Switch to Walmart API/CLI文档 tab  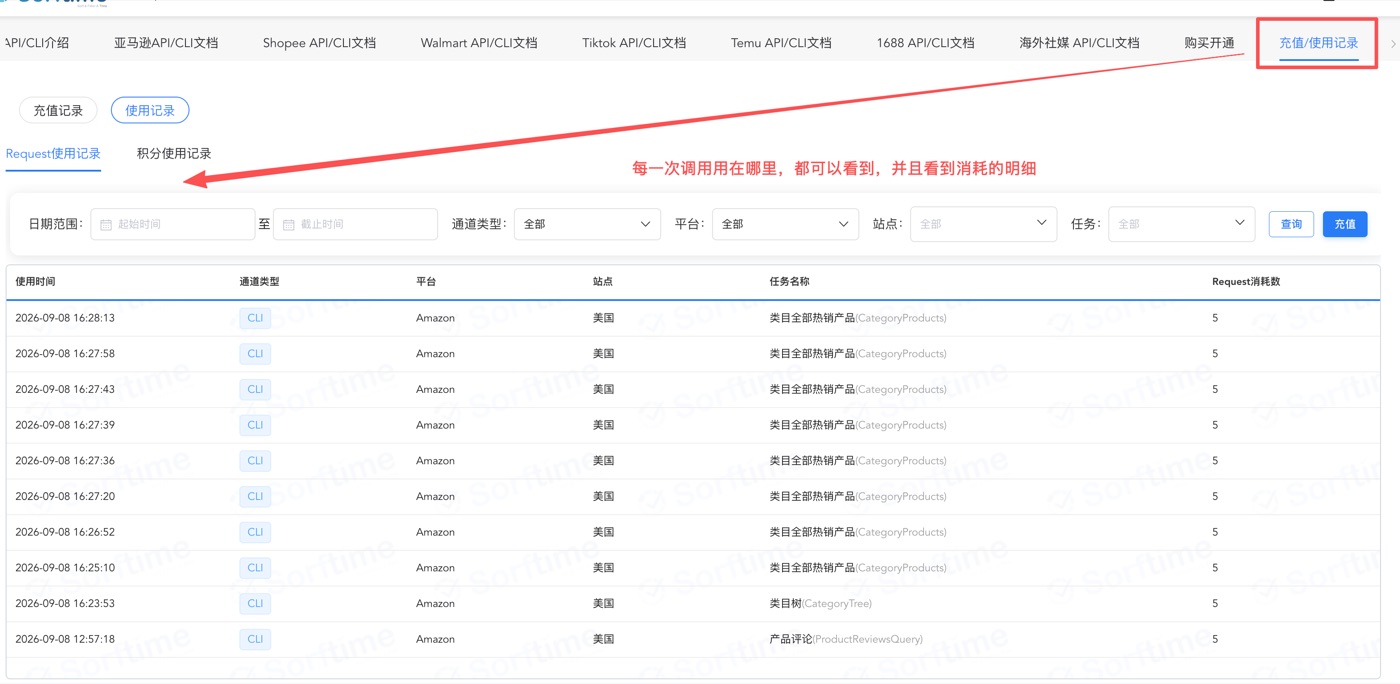[x=479, y=43]
